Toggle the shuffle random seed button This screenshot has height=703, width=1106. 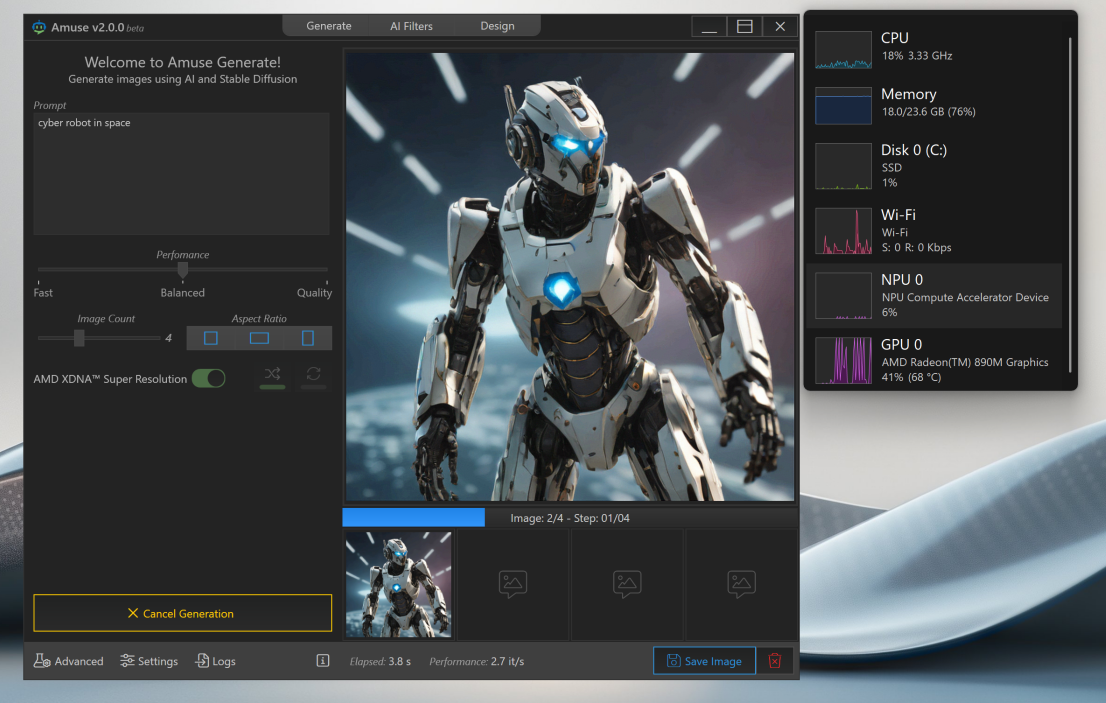tap(272, 374)
